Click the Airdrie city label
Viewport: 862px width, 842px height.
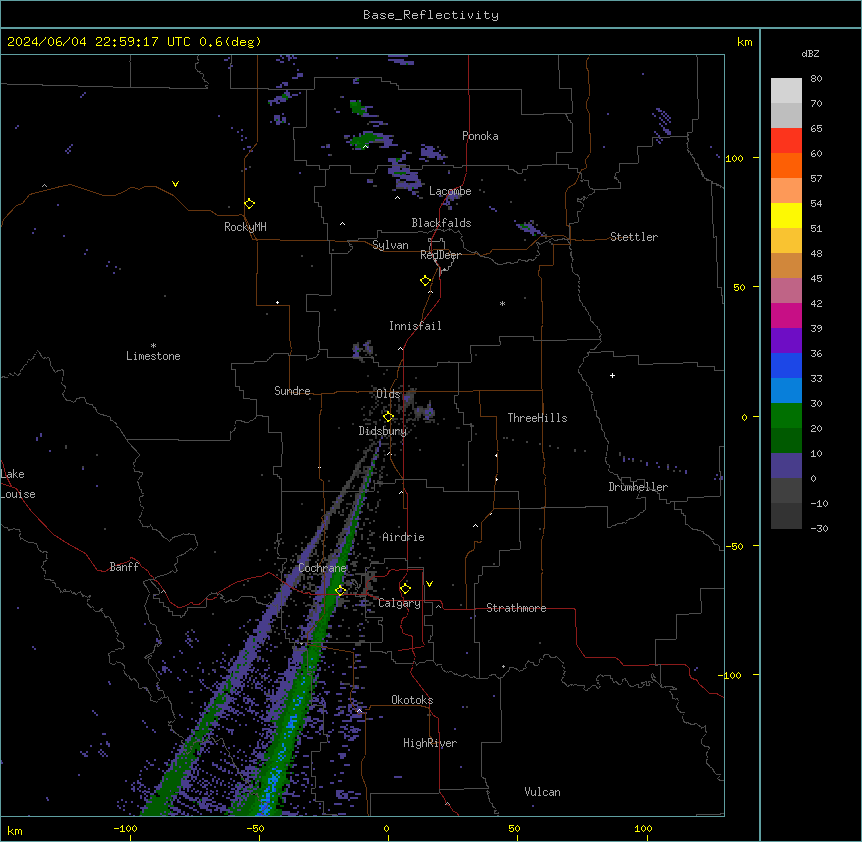pos(403,537)
